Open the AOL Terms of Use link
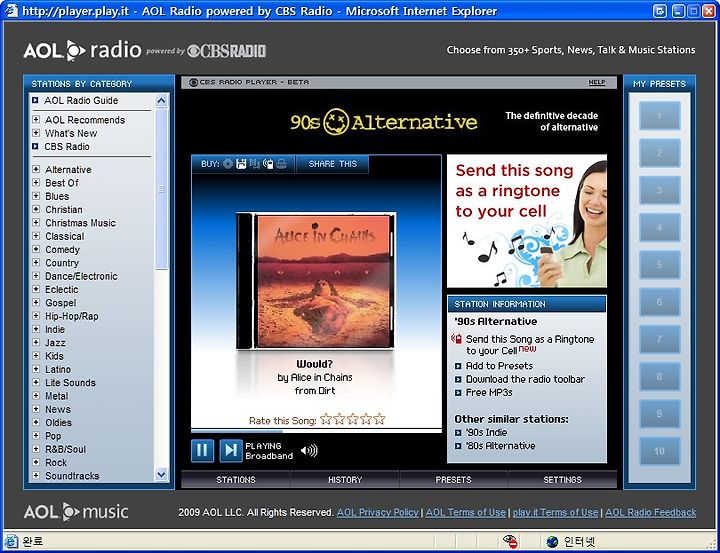Viewport: 720px width, 553px height. tap(466, 513)
